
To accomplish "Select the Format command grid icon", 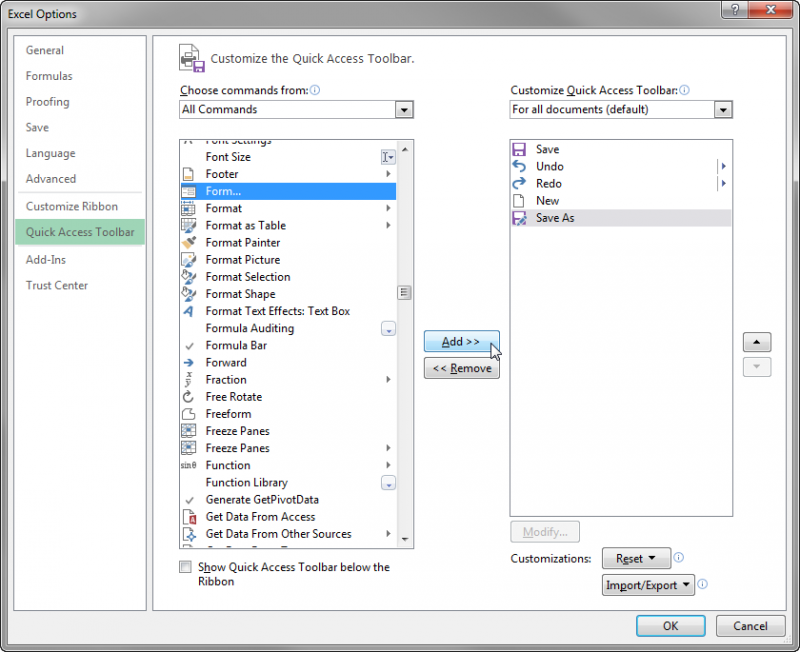I will 188,208.
